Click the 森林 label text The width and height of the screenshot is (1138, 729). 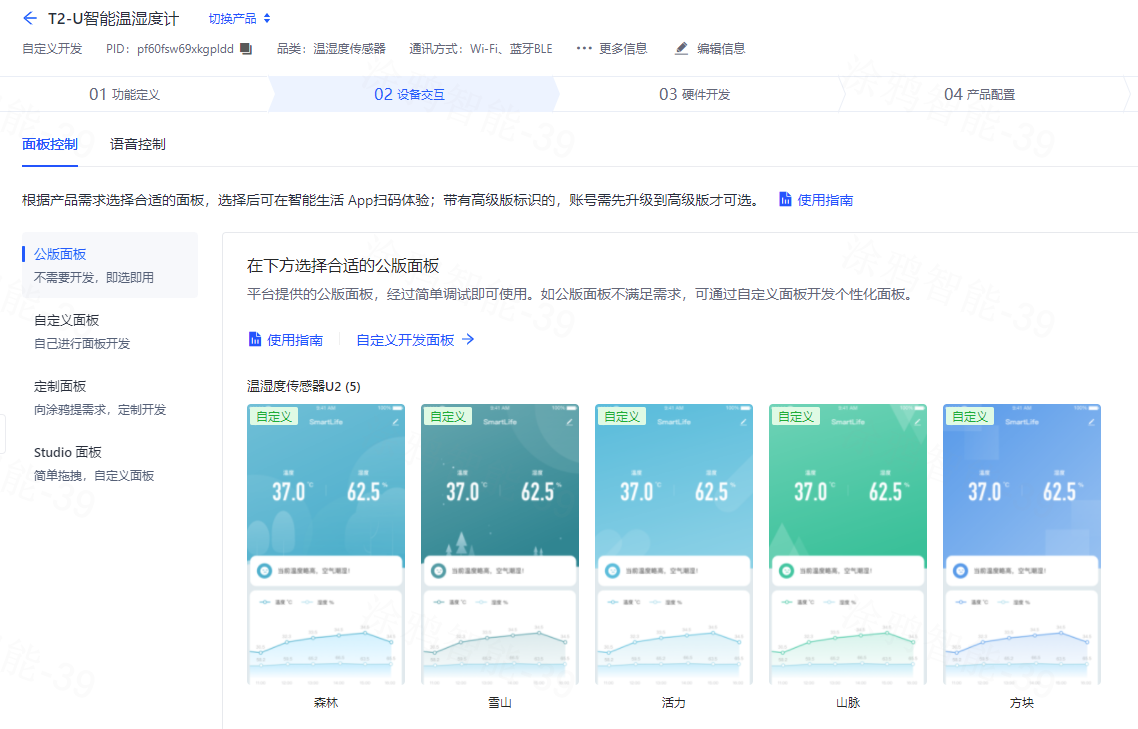coord(326,702)
